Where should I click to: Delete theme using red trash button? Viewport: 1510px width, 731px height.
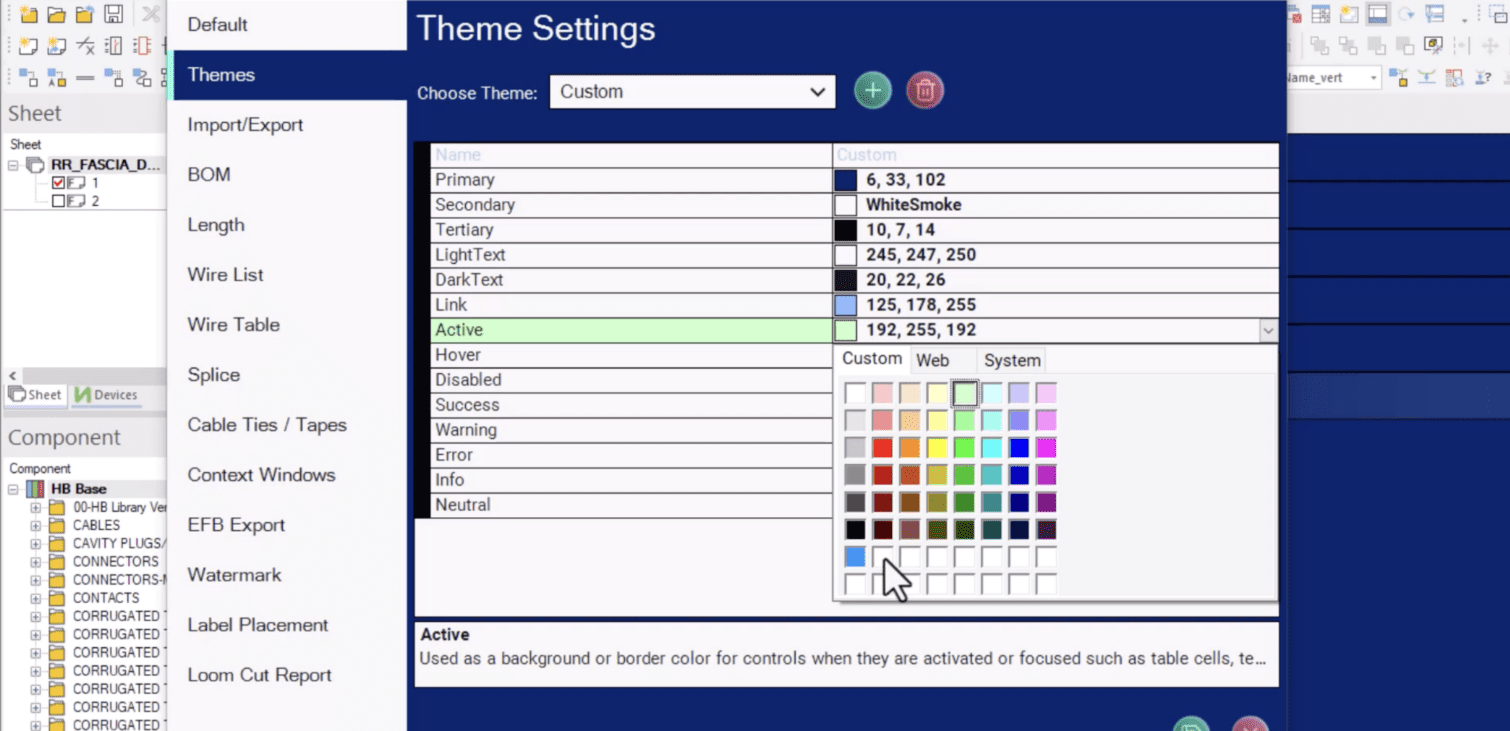[925, 91]
